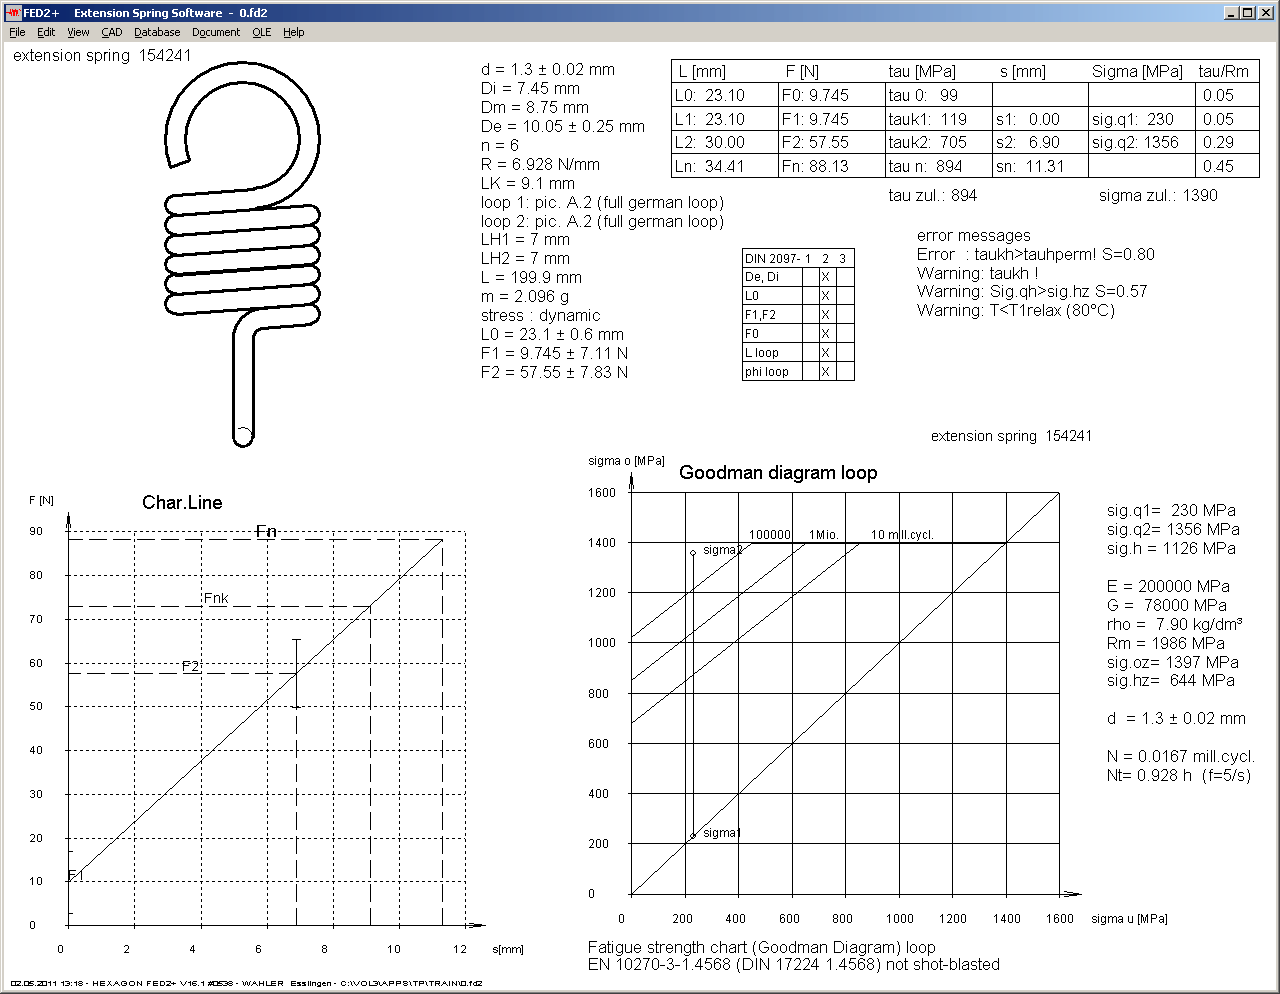Viewport: 1280px width, 994px height.
Task: Click the sigma1 point on Goodman diagram
Action: 692,836
